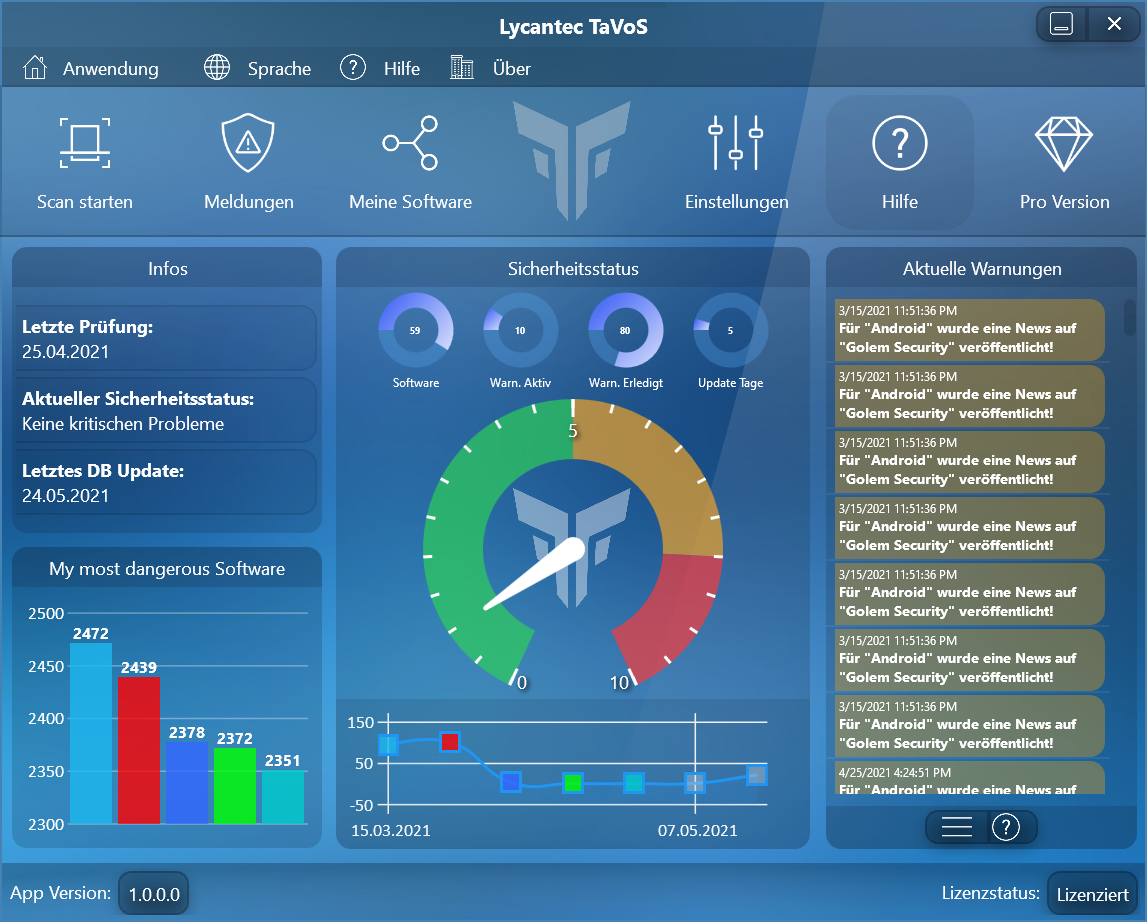The height and width of the screenshot is (922, 1147).
Task: Open Pro Version diamond icon
Action: 1064,143
